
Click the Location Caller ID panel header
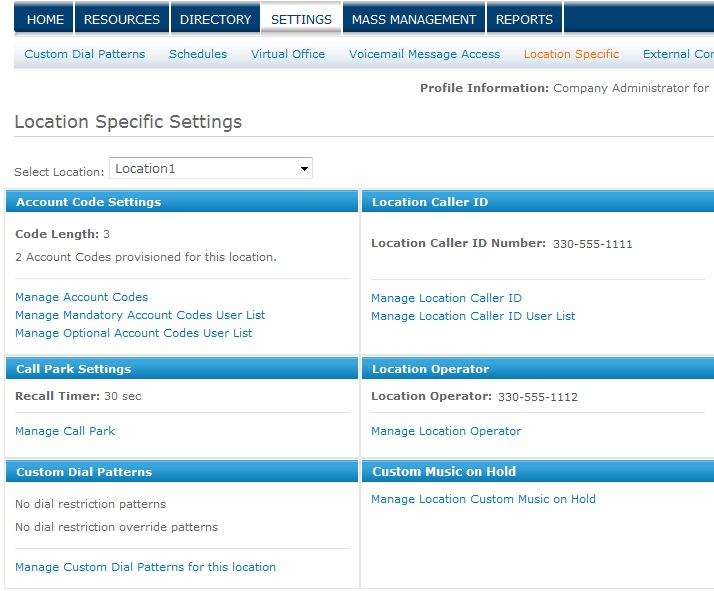pos(538,202)
